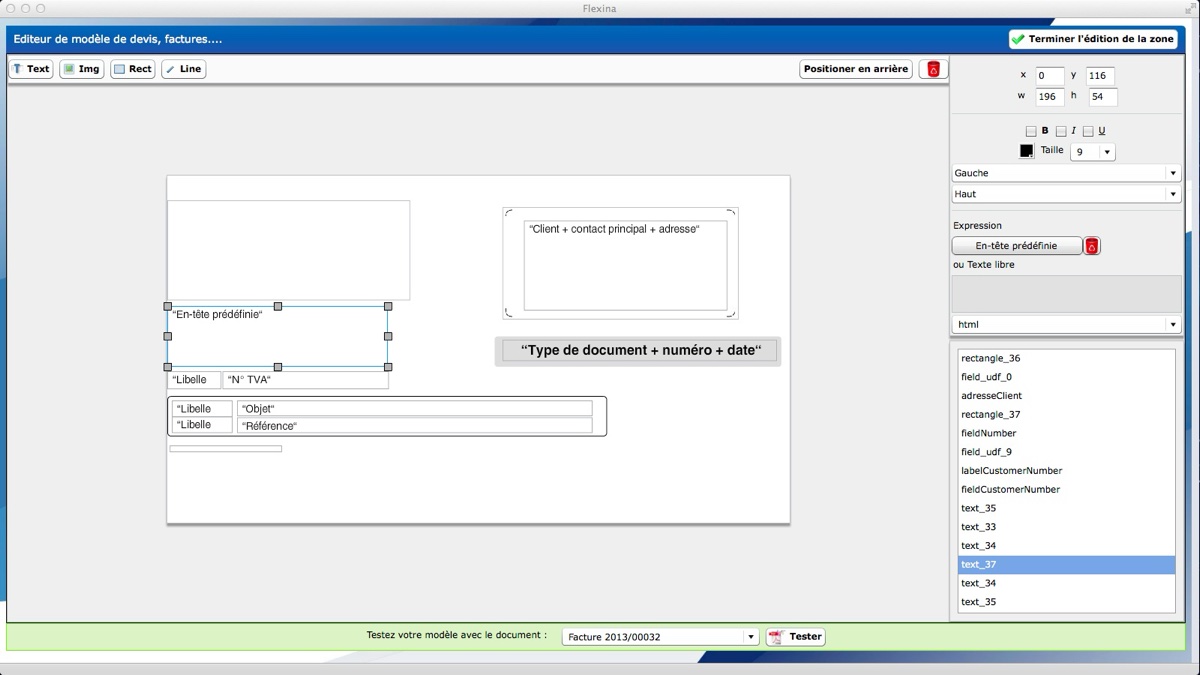Select fieldCustomerNumber in the element list

pos(1066,490)
